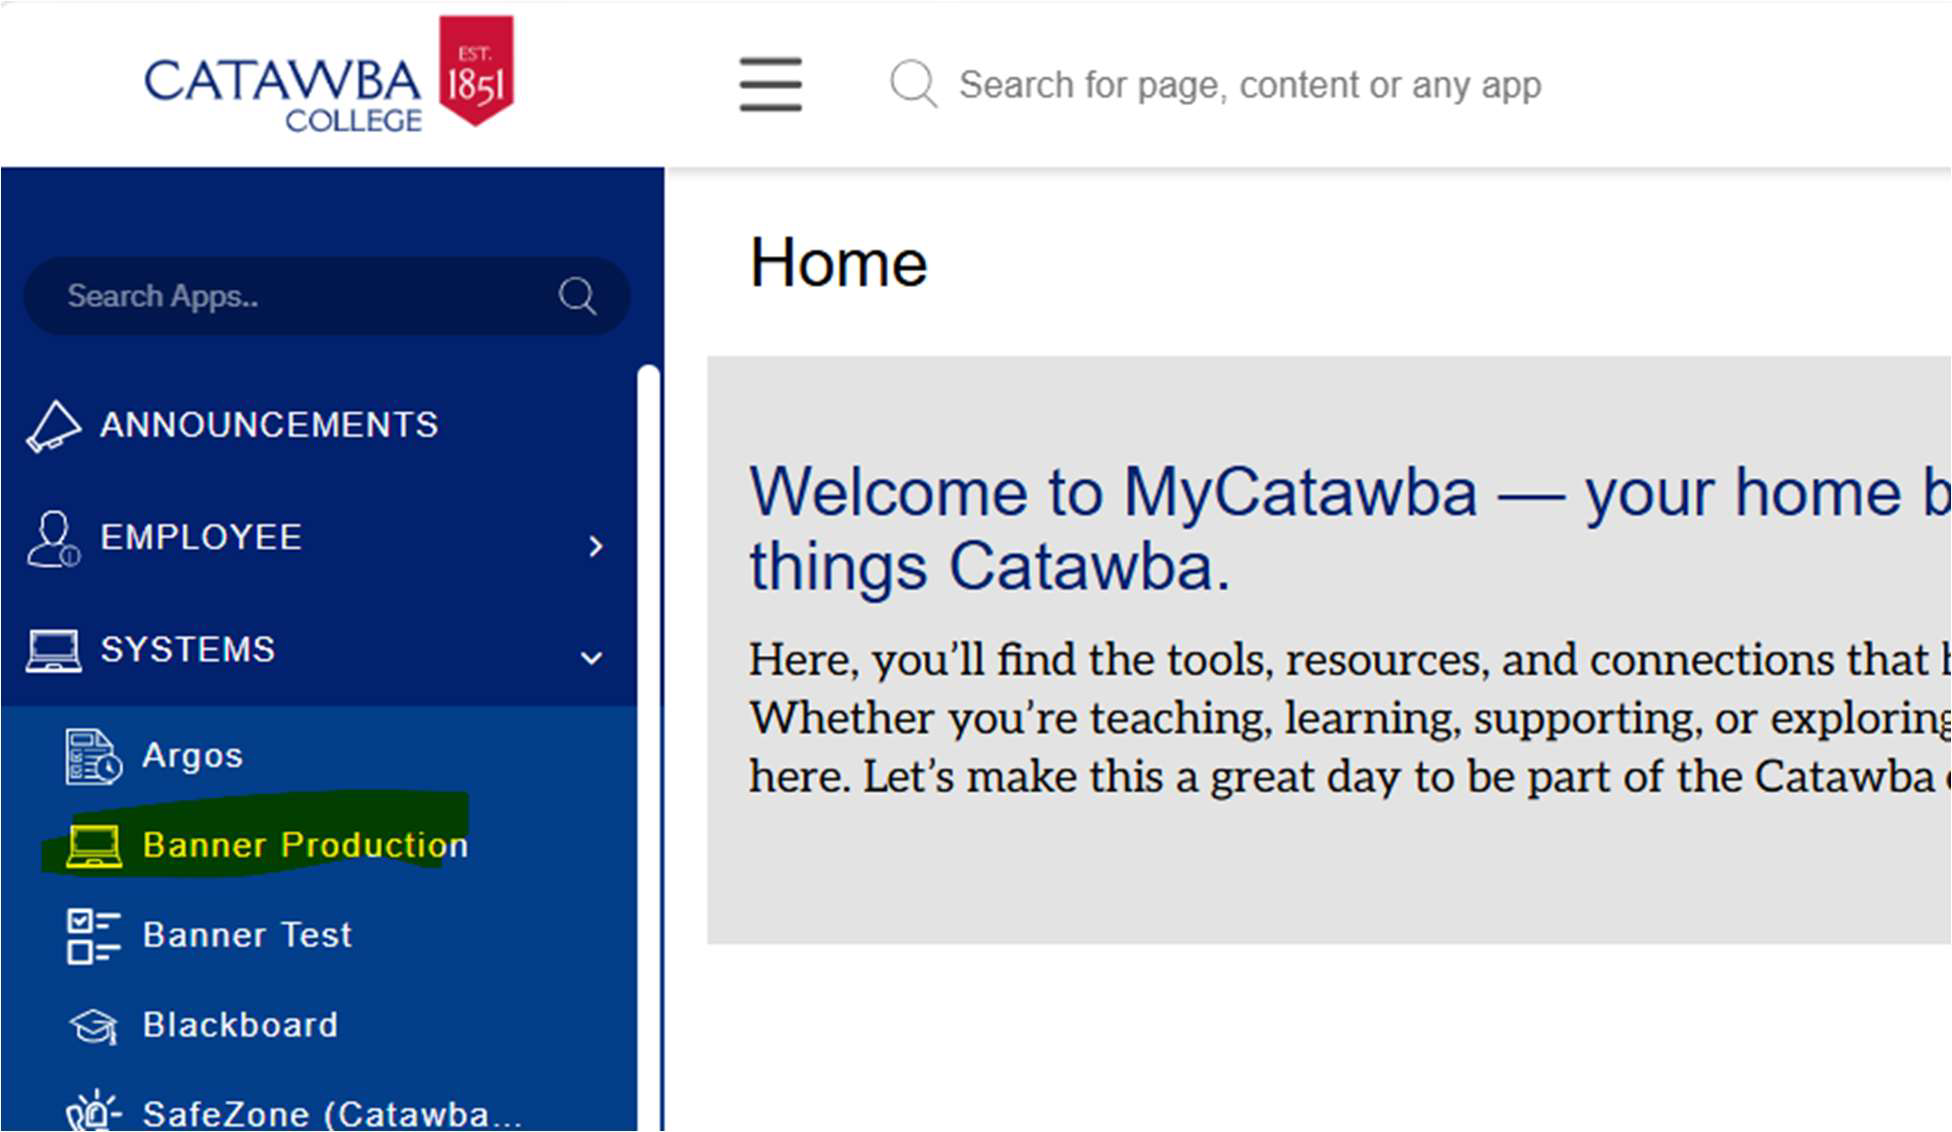Click the top search magnifier icon

913,84
